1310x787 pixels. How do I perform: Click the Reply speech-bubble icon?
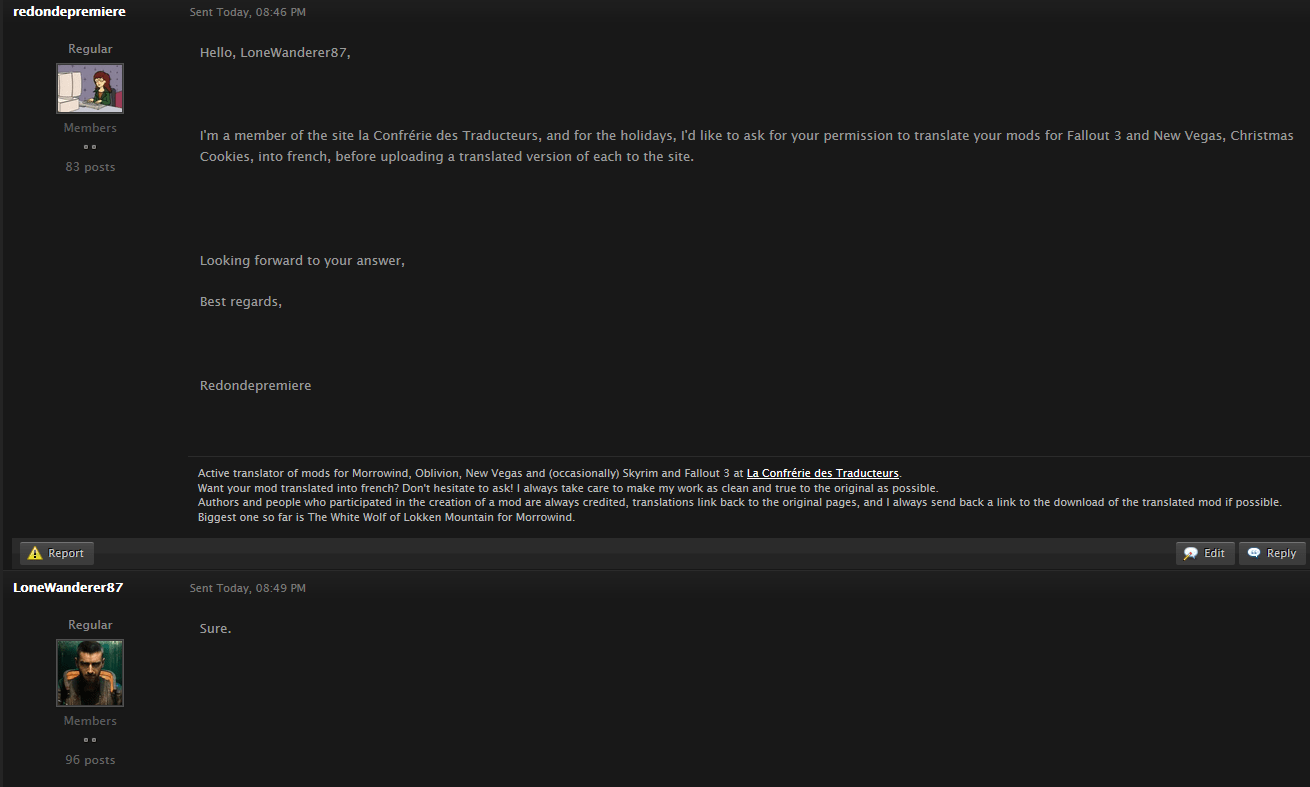click(1254, 553)
